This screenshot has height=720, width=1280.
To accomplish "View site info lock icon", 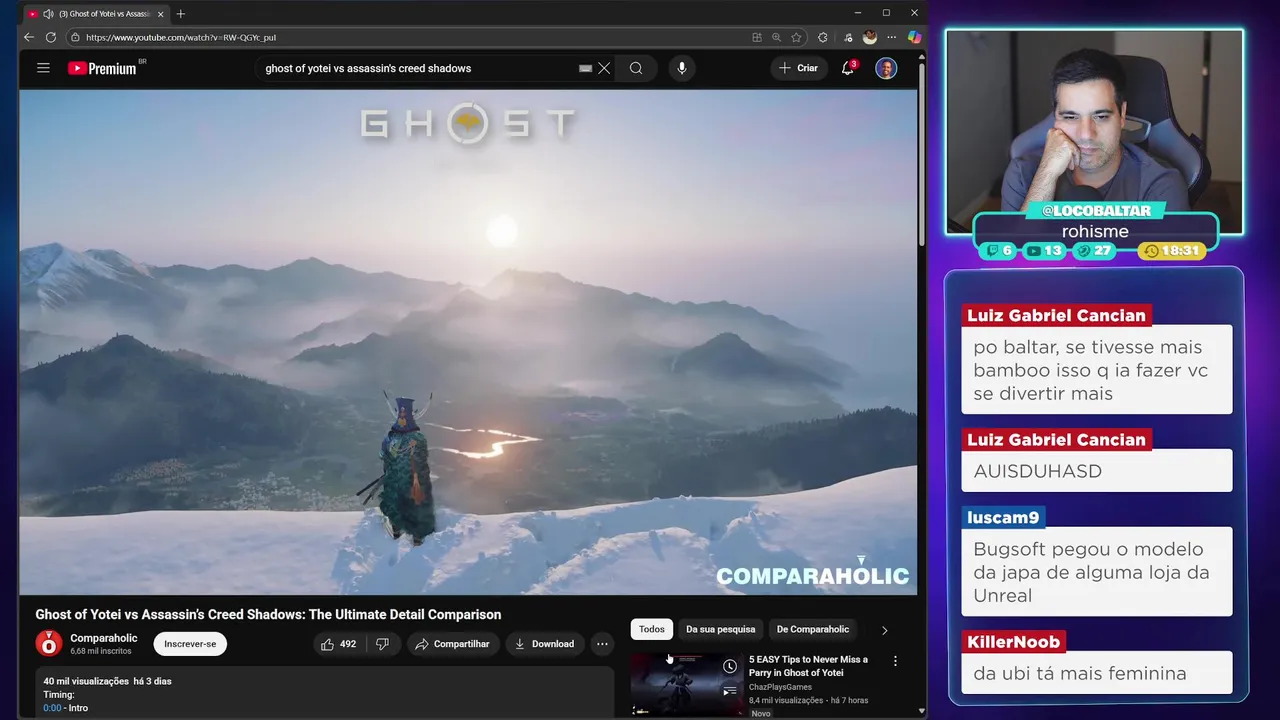I will click(x=74, y=37).
